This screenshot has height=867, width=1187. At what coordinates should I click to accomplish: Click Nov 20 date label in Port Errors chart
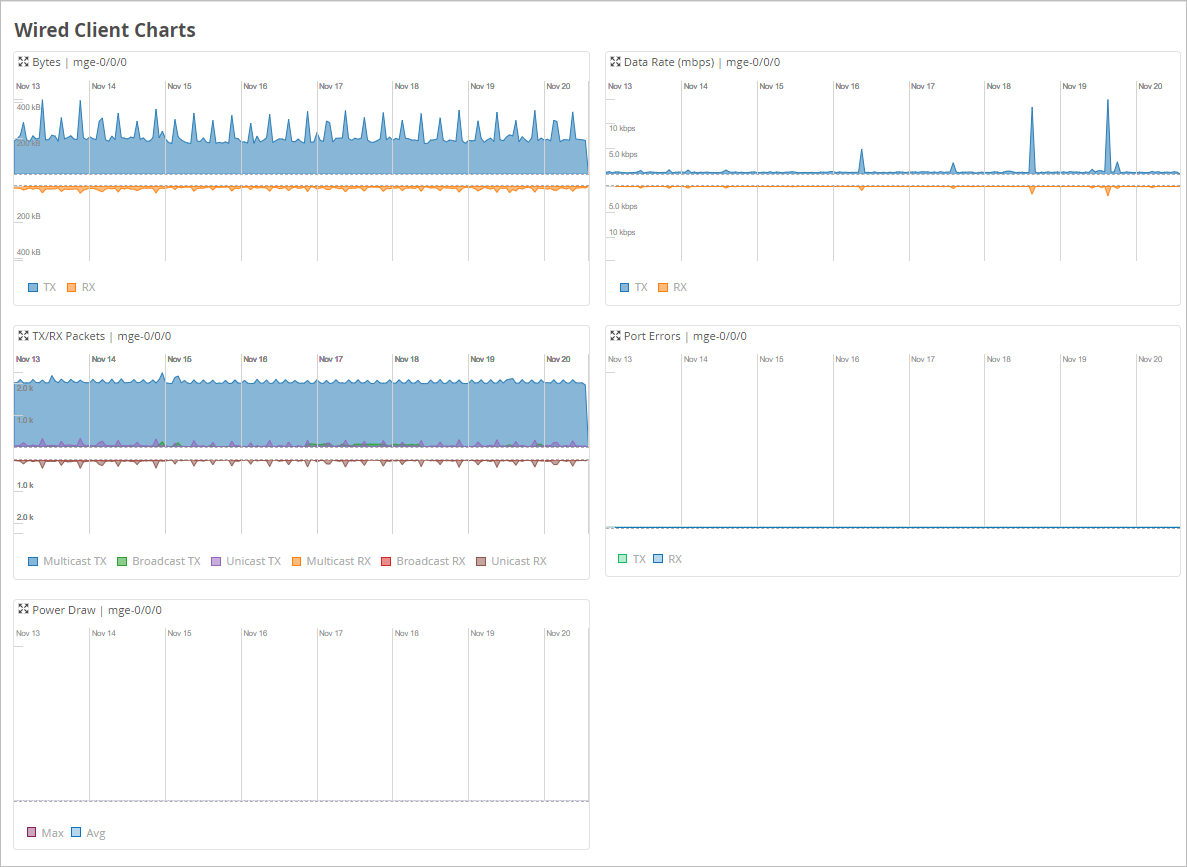(1150, 360)
